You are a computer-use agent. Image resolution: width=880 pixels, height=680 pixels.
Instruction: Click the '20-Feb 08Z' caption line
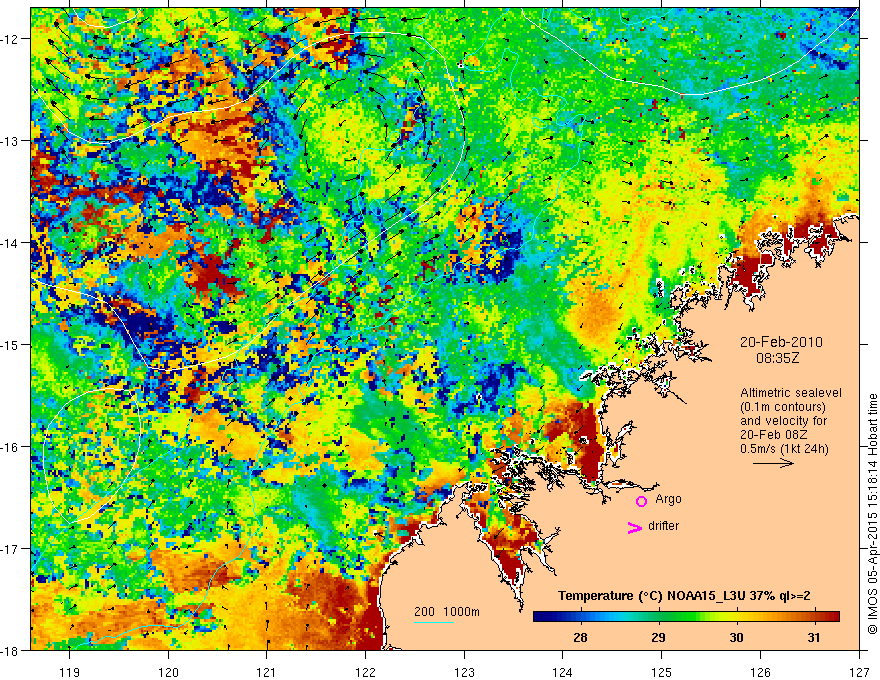772,435
